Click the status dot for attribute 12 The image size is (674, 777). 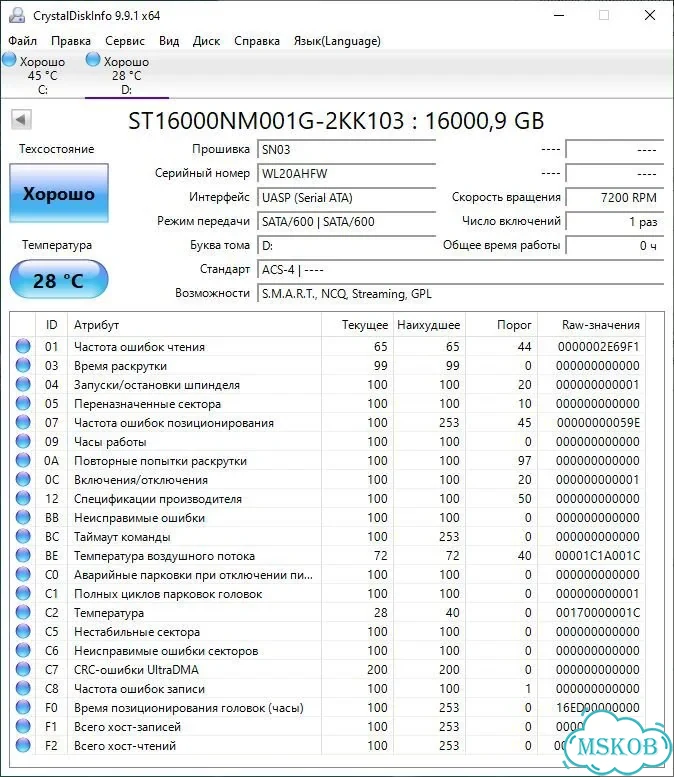point(23,499)
